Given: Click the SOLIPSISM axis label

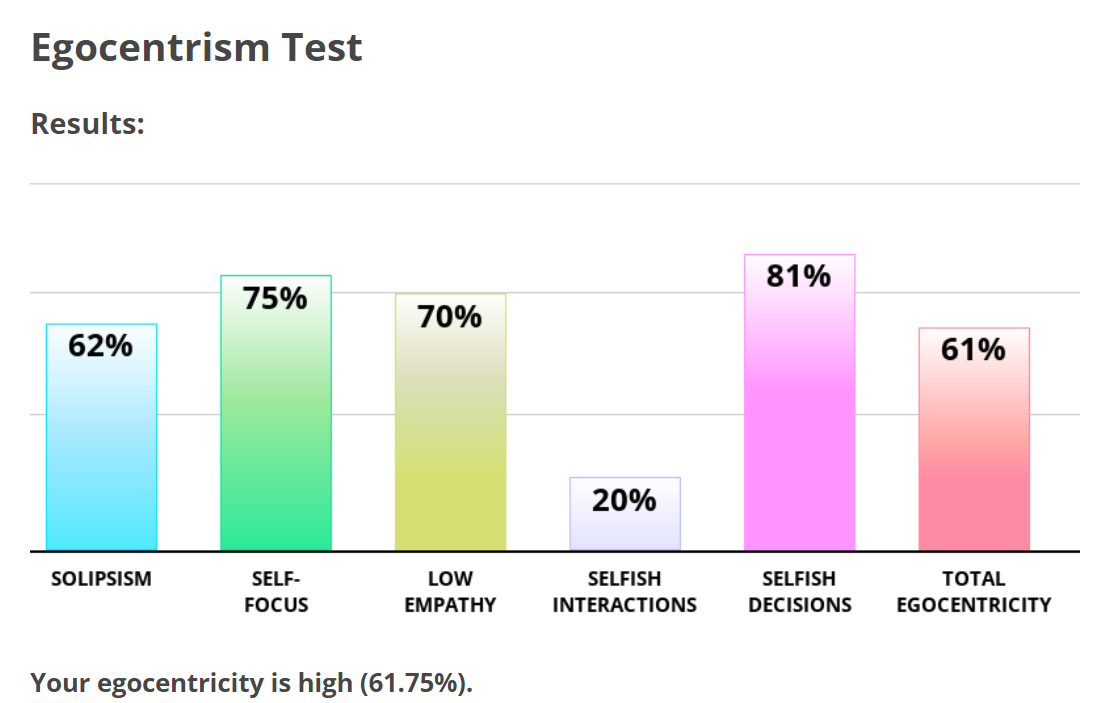Looking at the screenshot, I should [101, 579].
